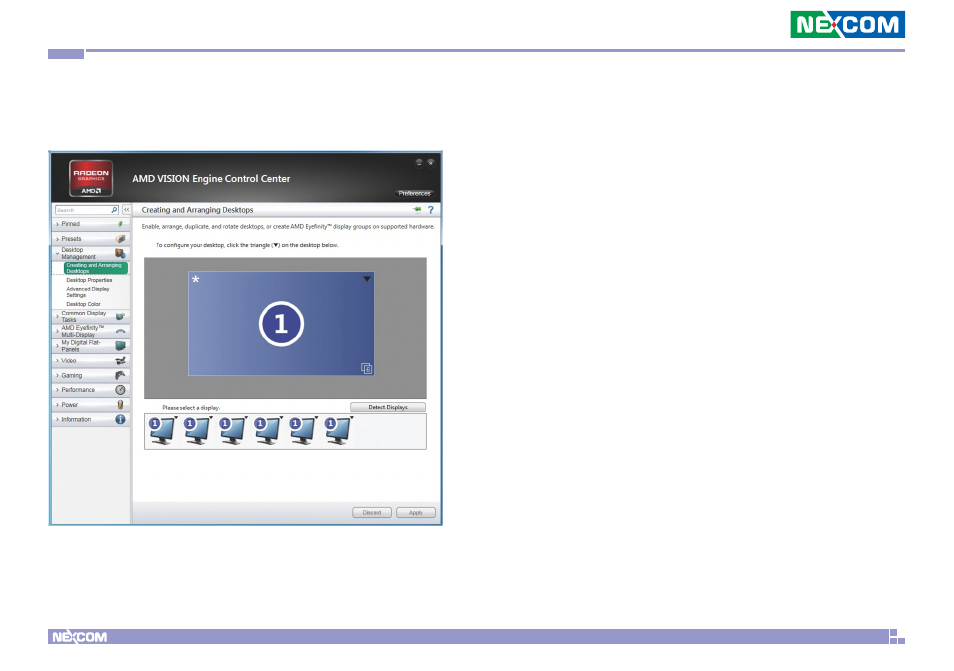
Task: Click the pin icon on the Pinned row
Action: point(120,224)
